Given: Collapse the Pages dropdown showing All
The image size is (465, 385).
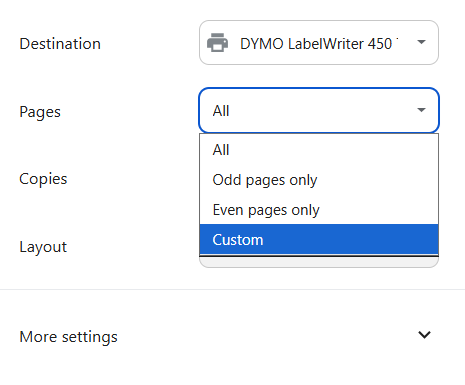Looking at the screenshot, I should (x=319, y=110).
